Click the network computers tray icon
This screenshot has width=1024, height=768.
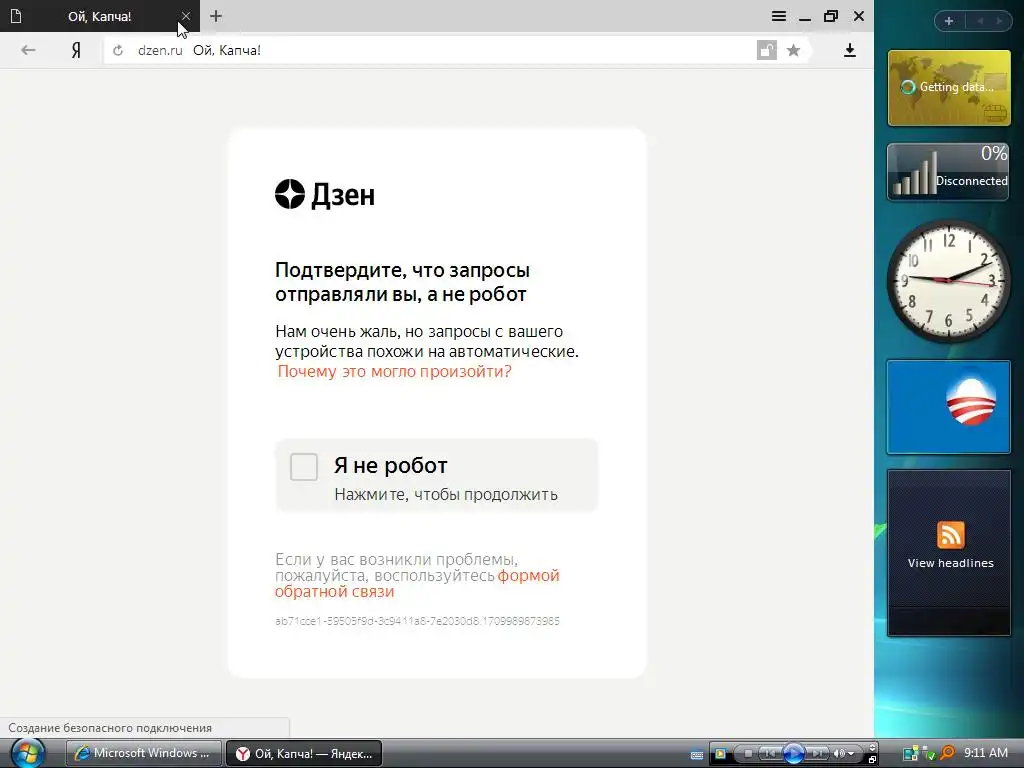click(x=910, y=754)
